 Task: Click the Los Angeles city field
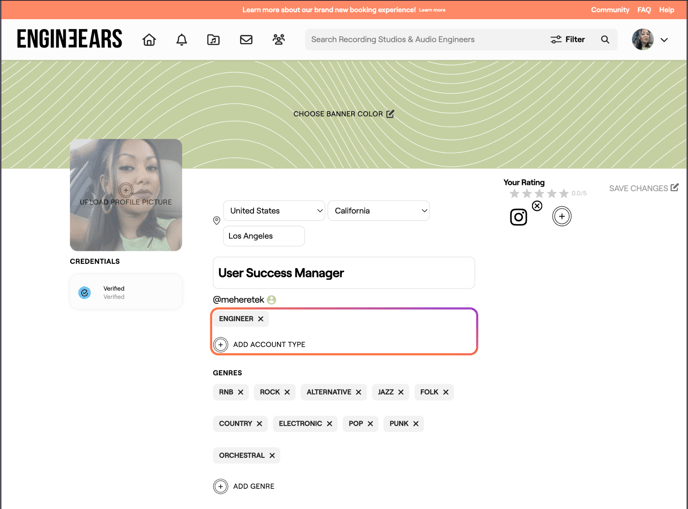tap(263, 236)
